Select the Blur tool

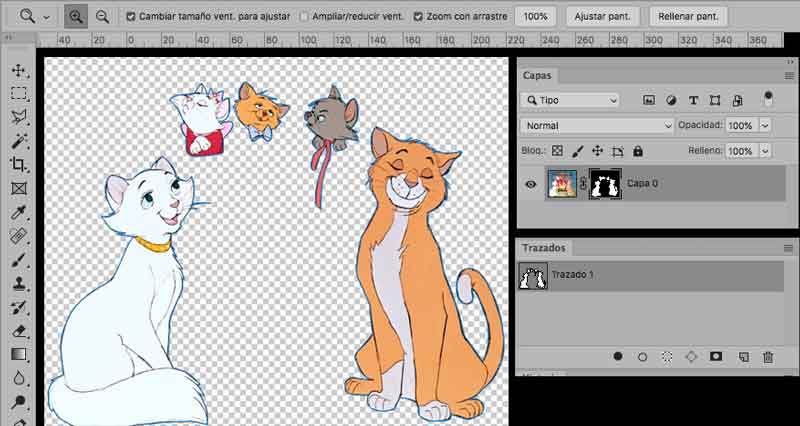pyautogui.click(x=18, y=378)
